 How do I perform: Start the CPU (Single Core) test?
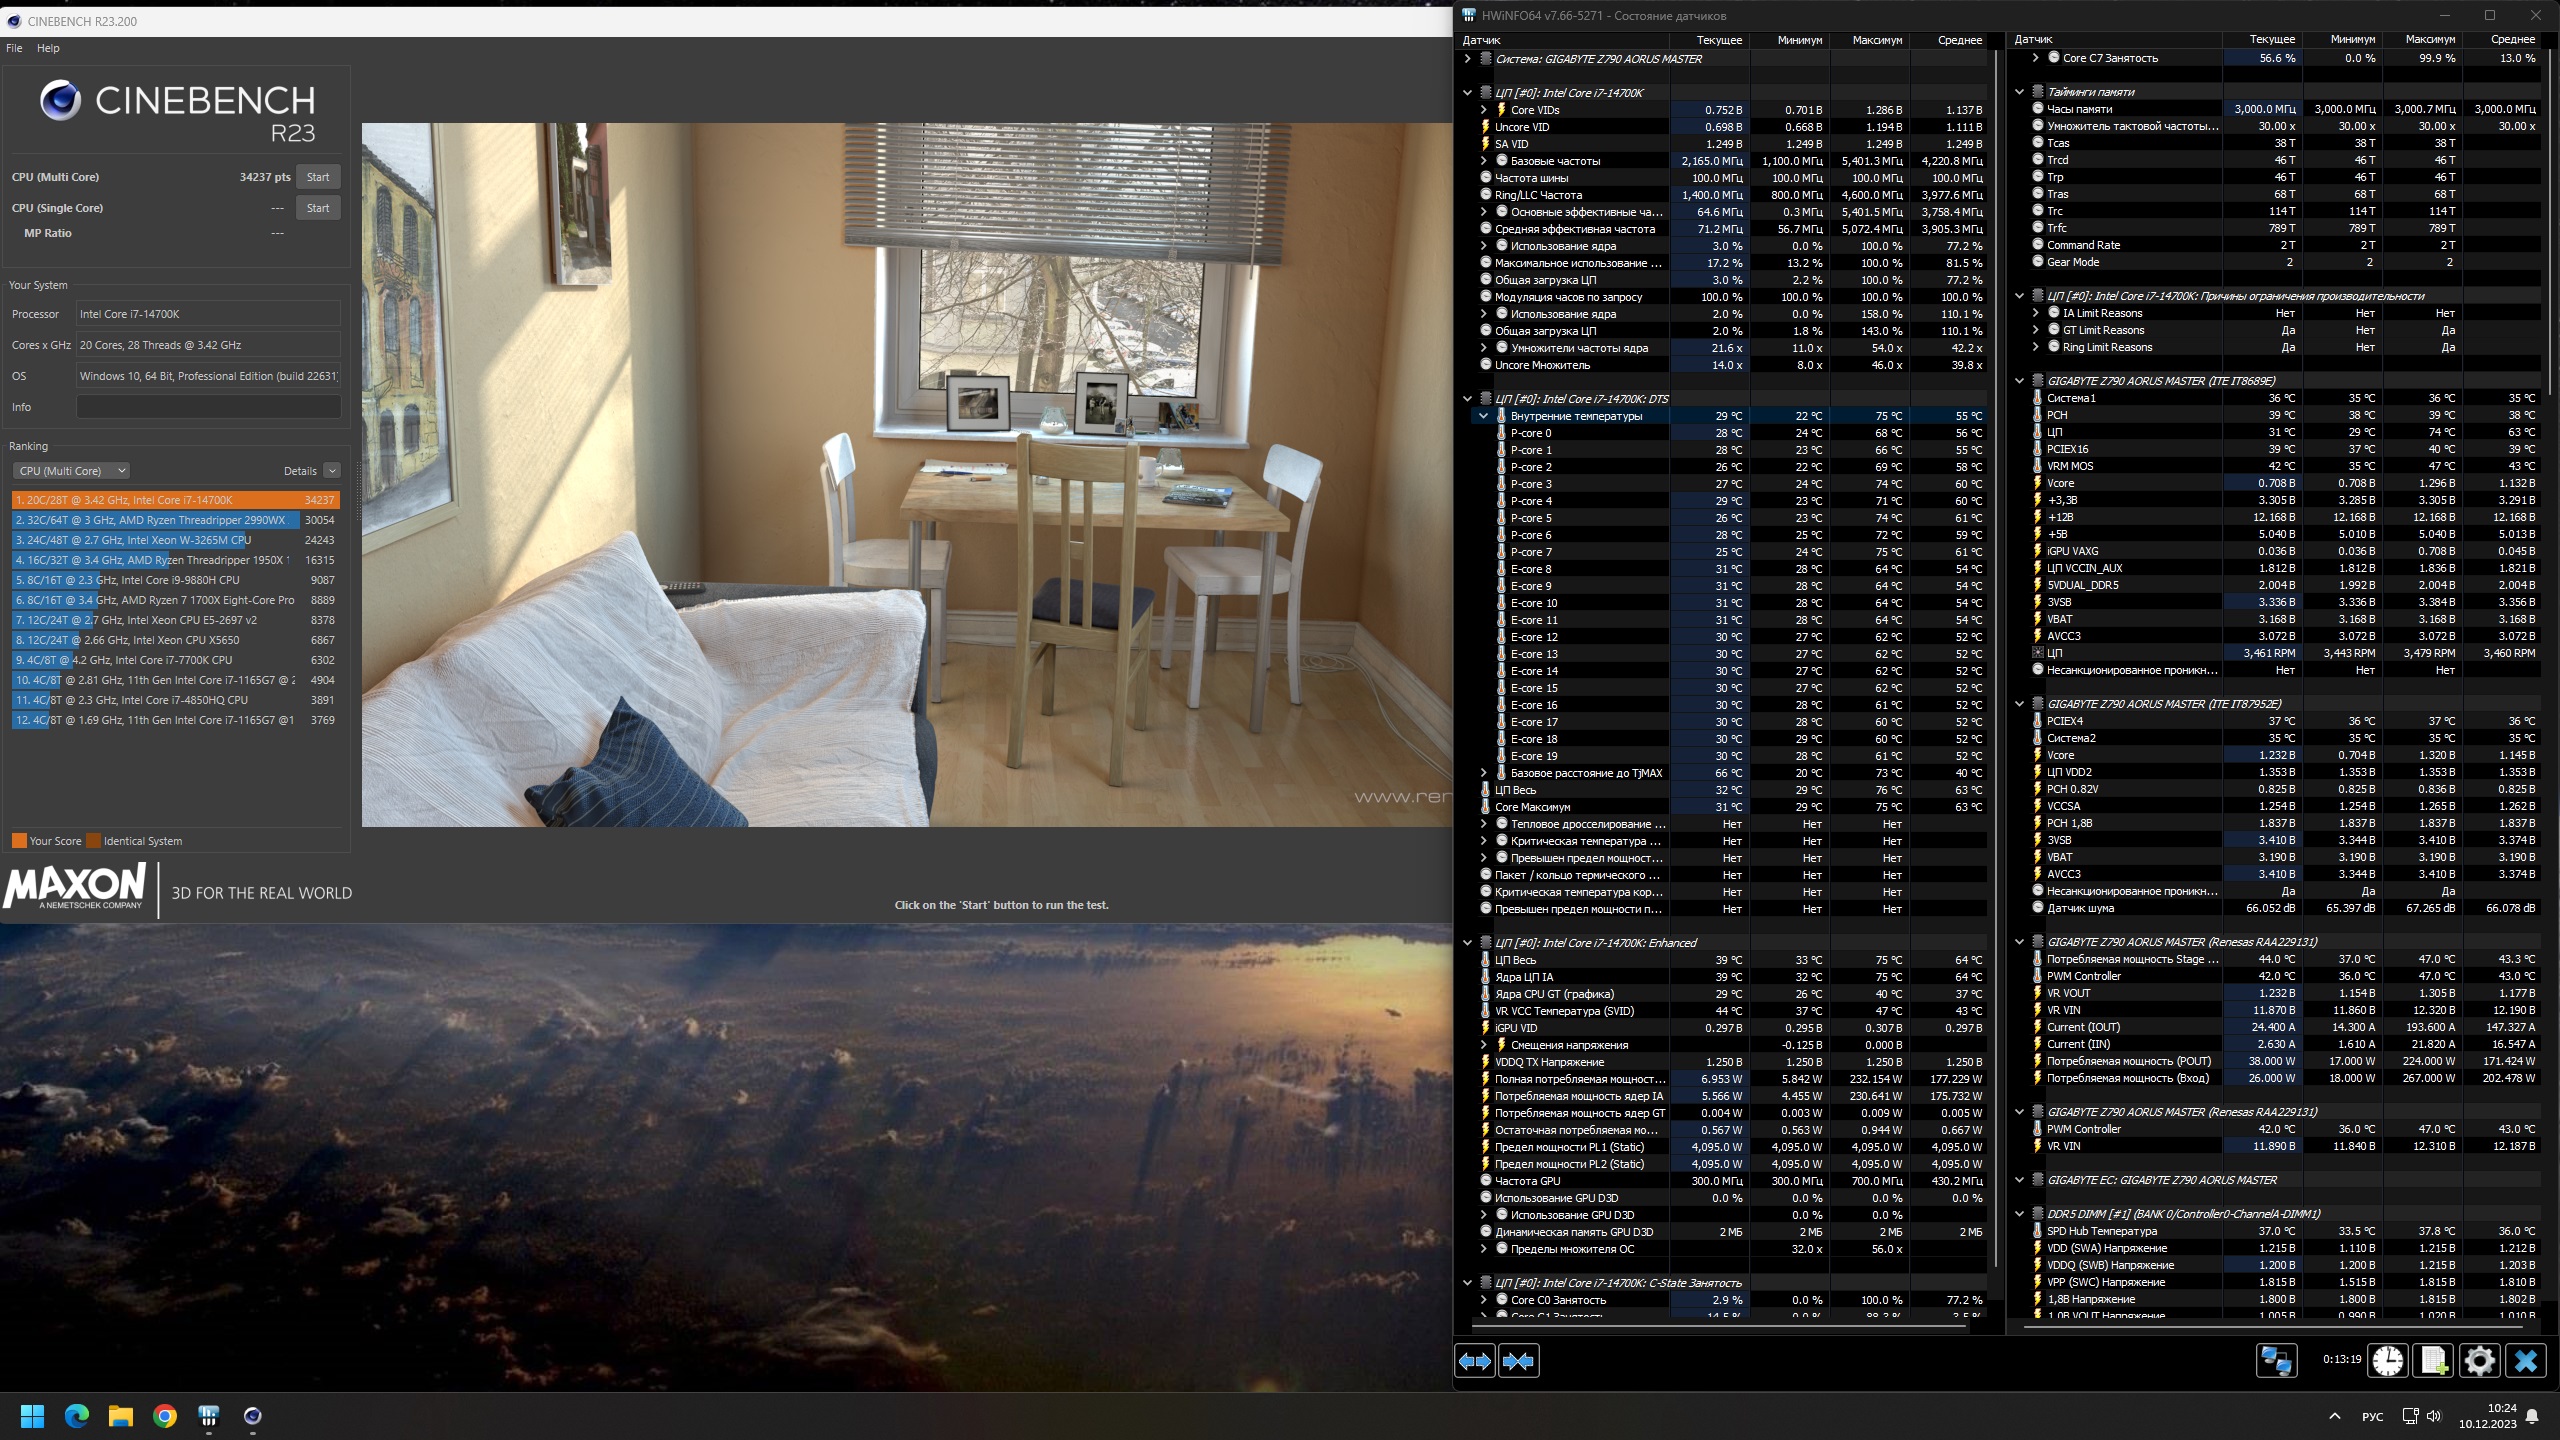[x=318, y=208]
